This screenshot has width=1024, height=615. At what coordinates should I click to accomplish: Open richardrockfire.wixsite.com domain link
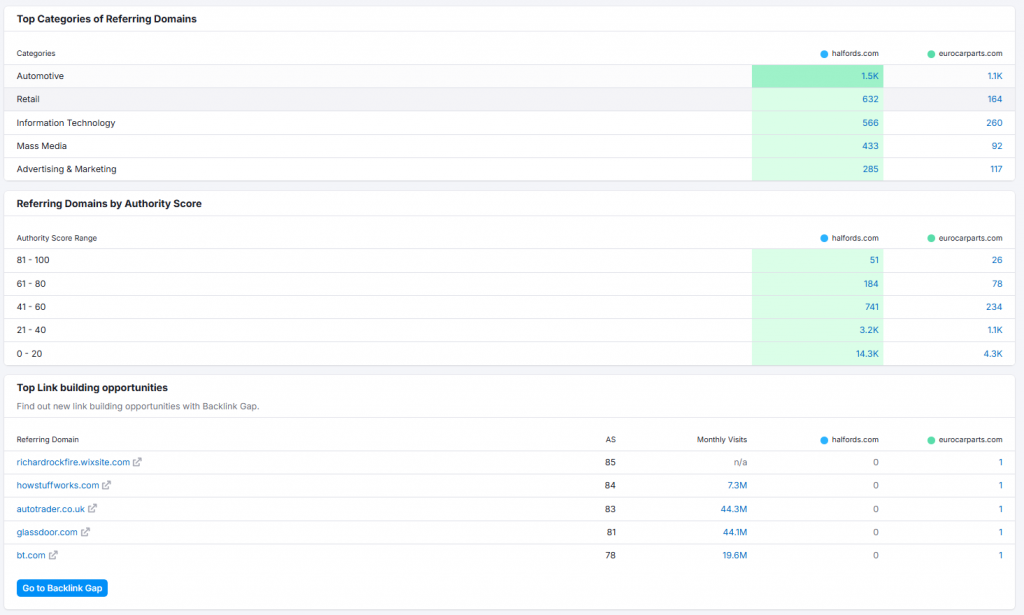click(73, 462)
